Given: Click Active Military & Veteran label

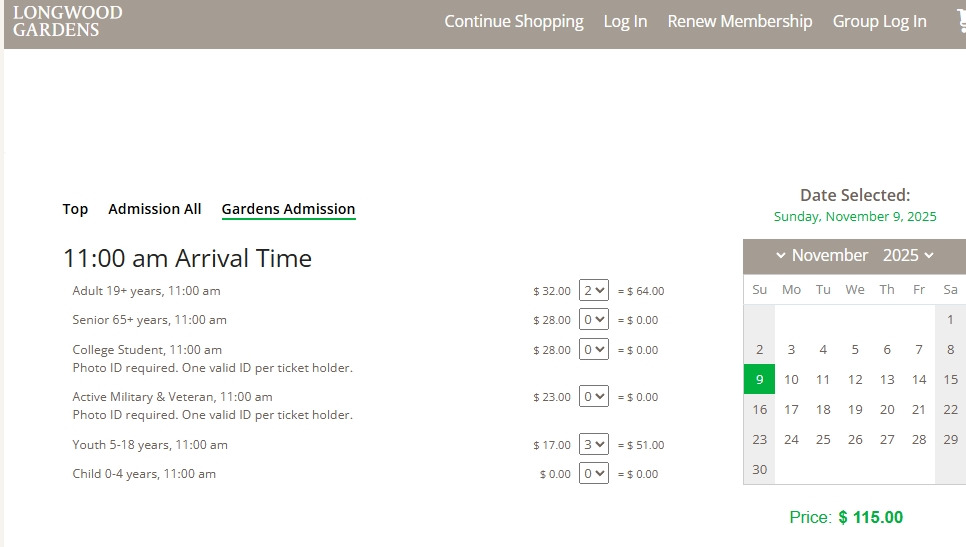Looking at the screenshot, I should click(172, 397).
